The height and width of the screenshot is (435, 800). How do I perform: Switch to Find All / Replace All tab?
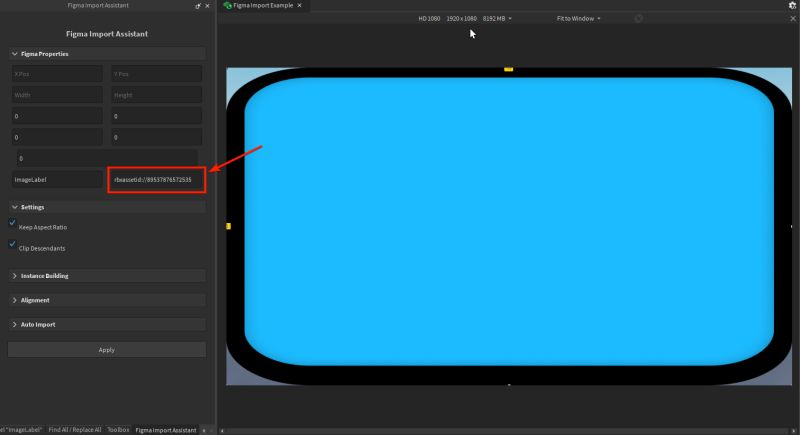[x=74, y=430]
